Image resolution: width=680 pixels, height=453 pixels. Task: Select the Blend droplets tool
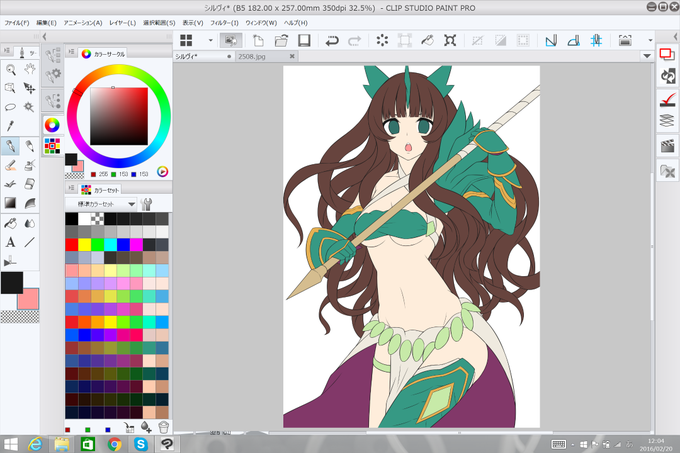click(29, 223)
